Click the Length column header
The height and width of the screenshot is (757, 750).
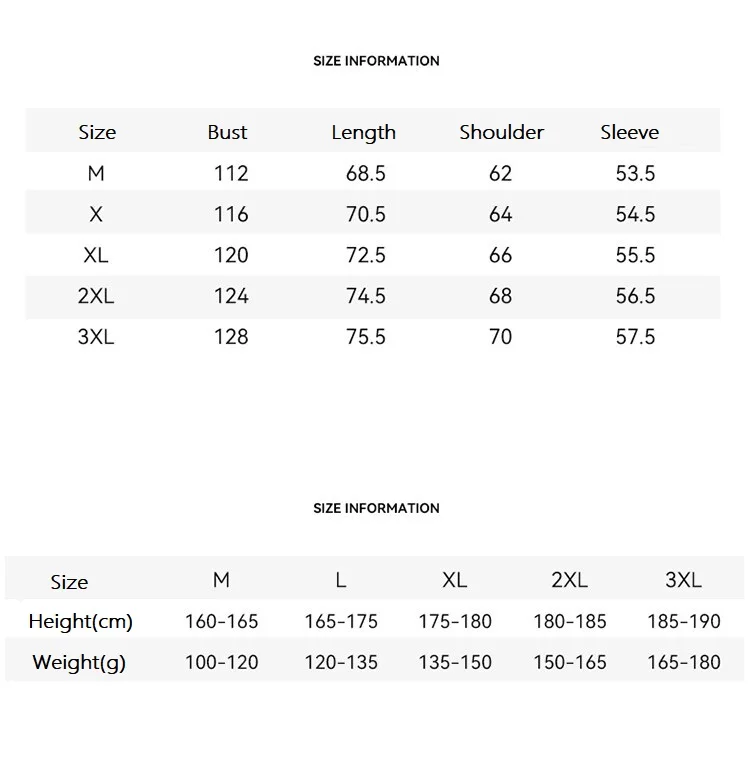click(363, 132)
